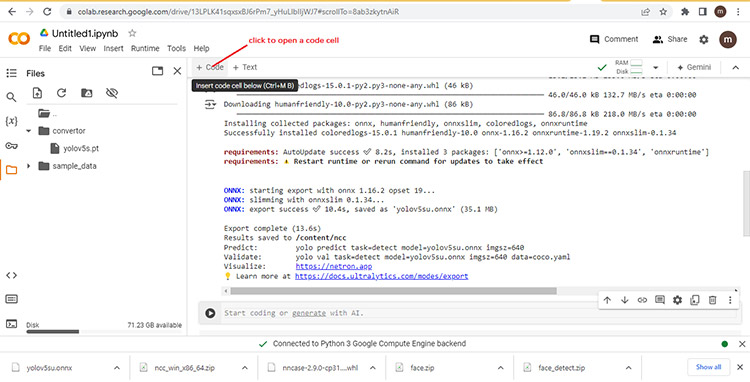Bookmark this page with star icon

click(663, 12)
